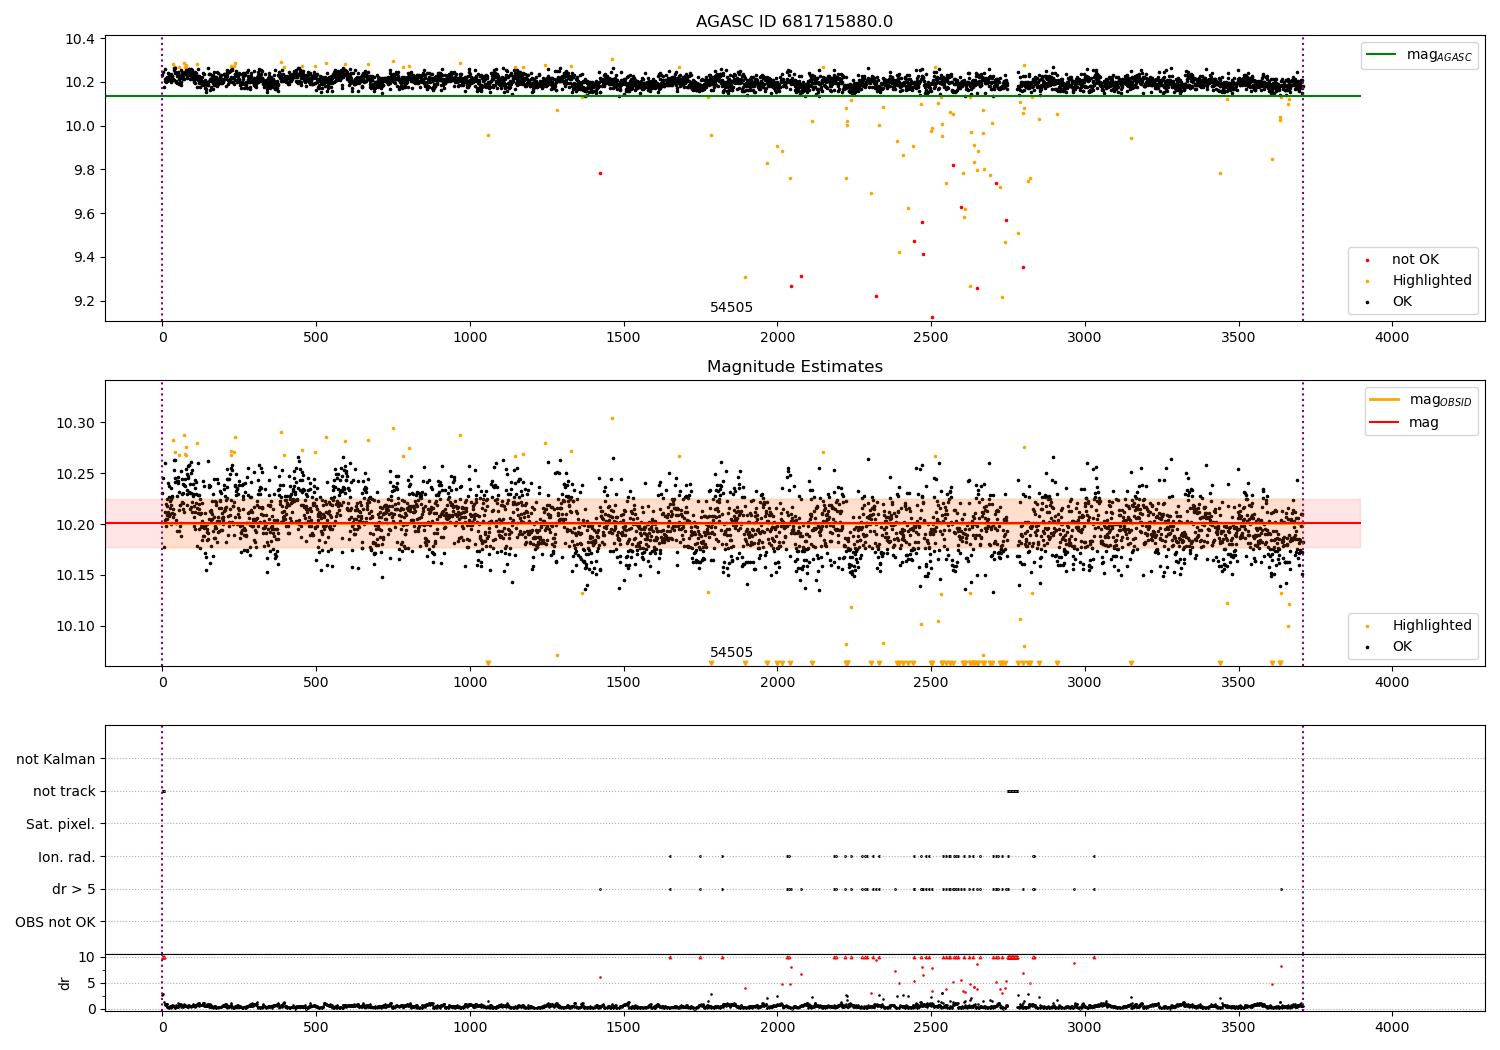Viewport: 1500px width, 1050px height.
Task: Select 'OK' legend entry in middle plot
Action: point(1402,647)
